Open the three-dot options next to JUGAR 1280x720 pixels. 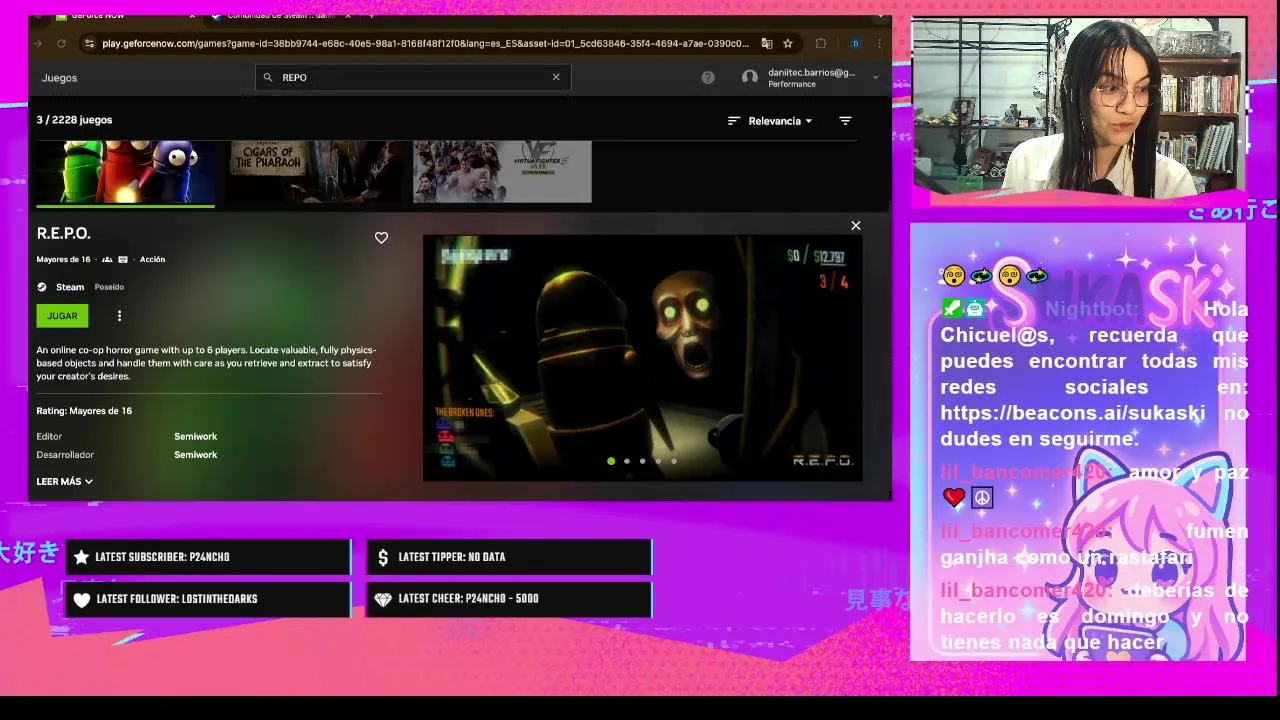click(119, 316)
